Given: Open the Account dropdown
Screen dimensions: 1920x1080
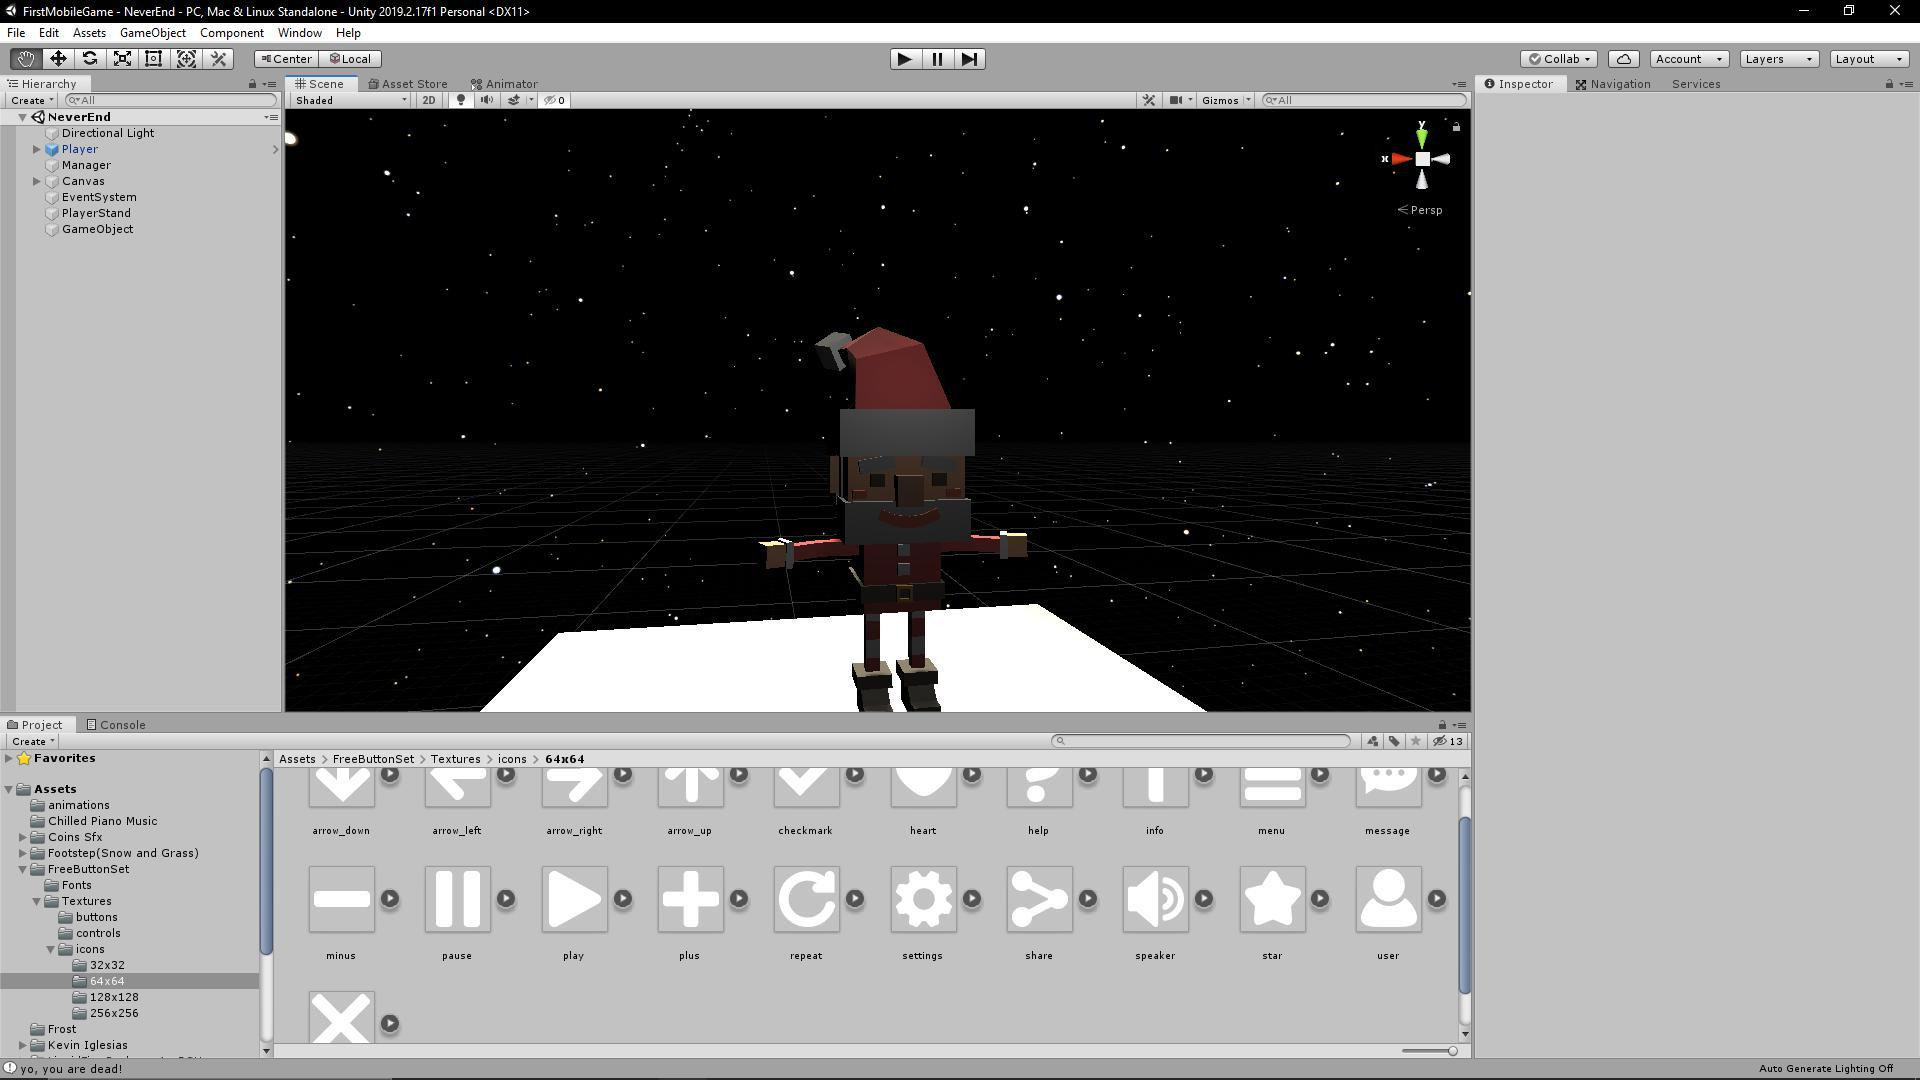Looking at the screenshot, I should (x=1689, y=59).
